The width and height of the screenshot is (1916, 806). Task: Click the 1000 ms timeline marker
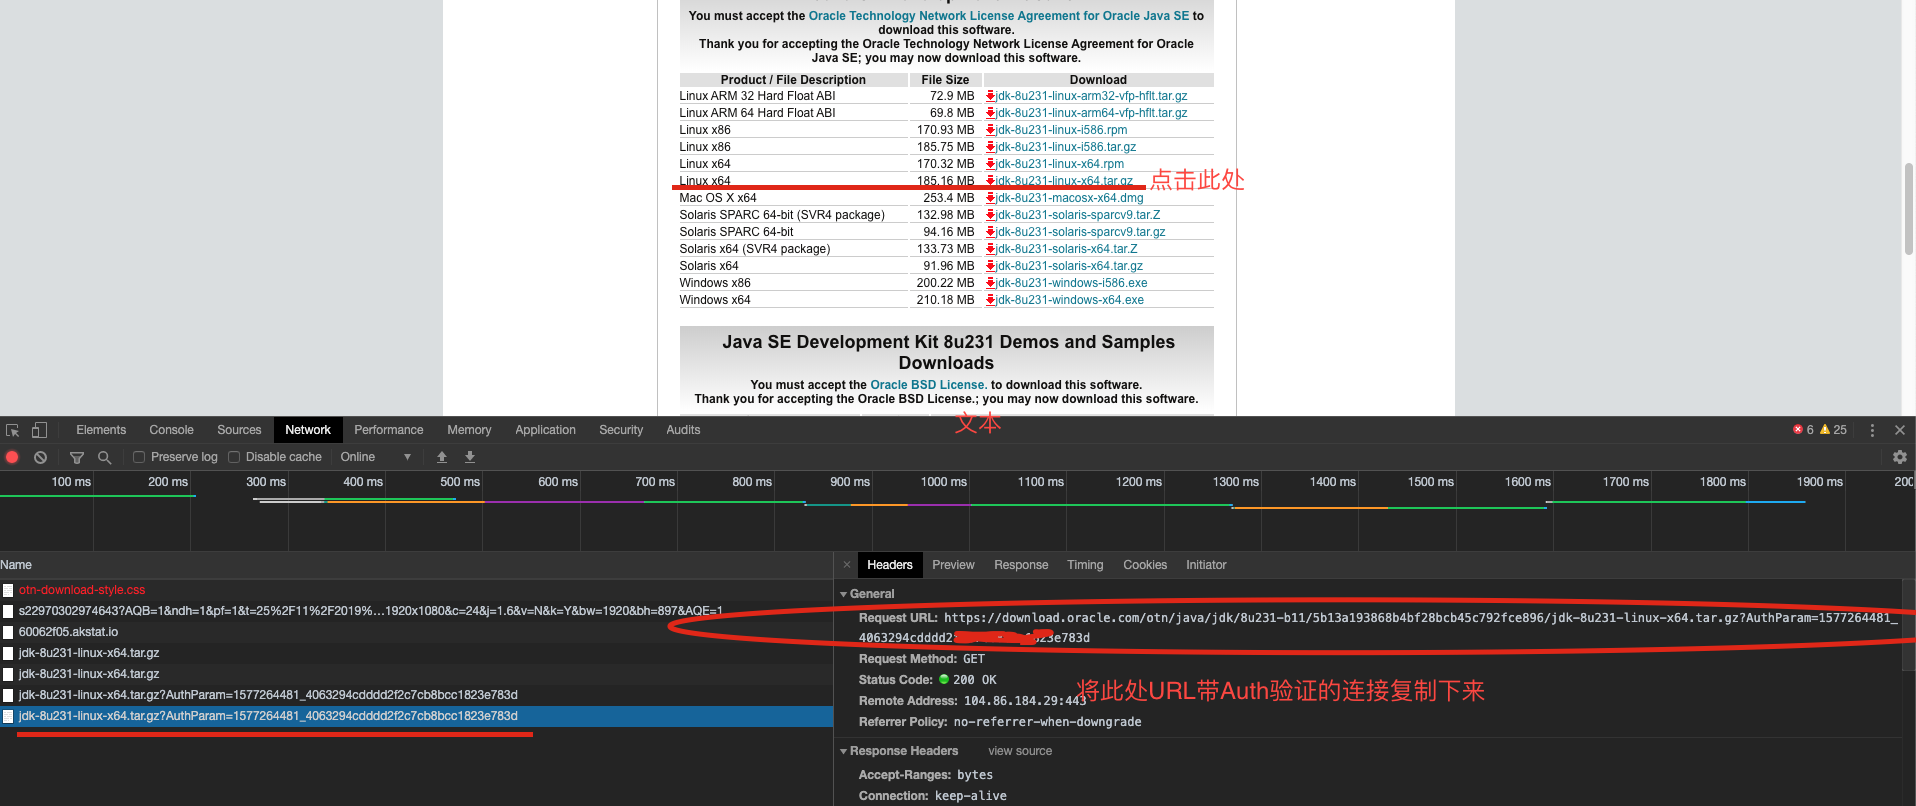coord(943,482)
